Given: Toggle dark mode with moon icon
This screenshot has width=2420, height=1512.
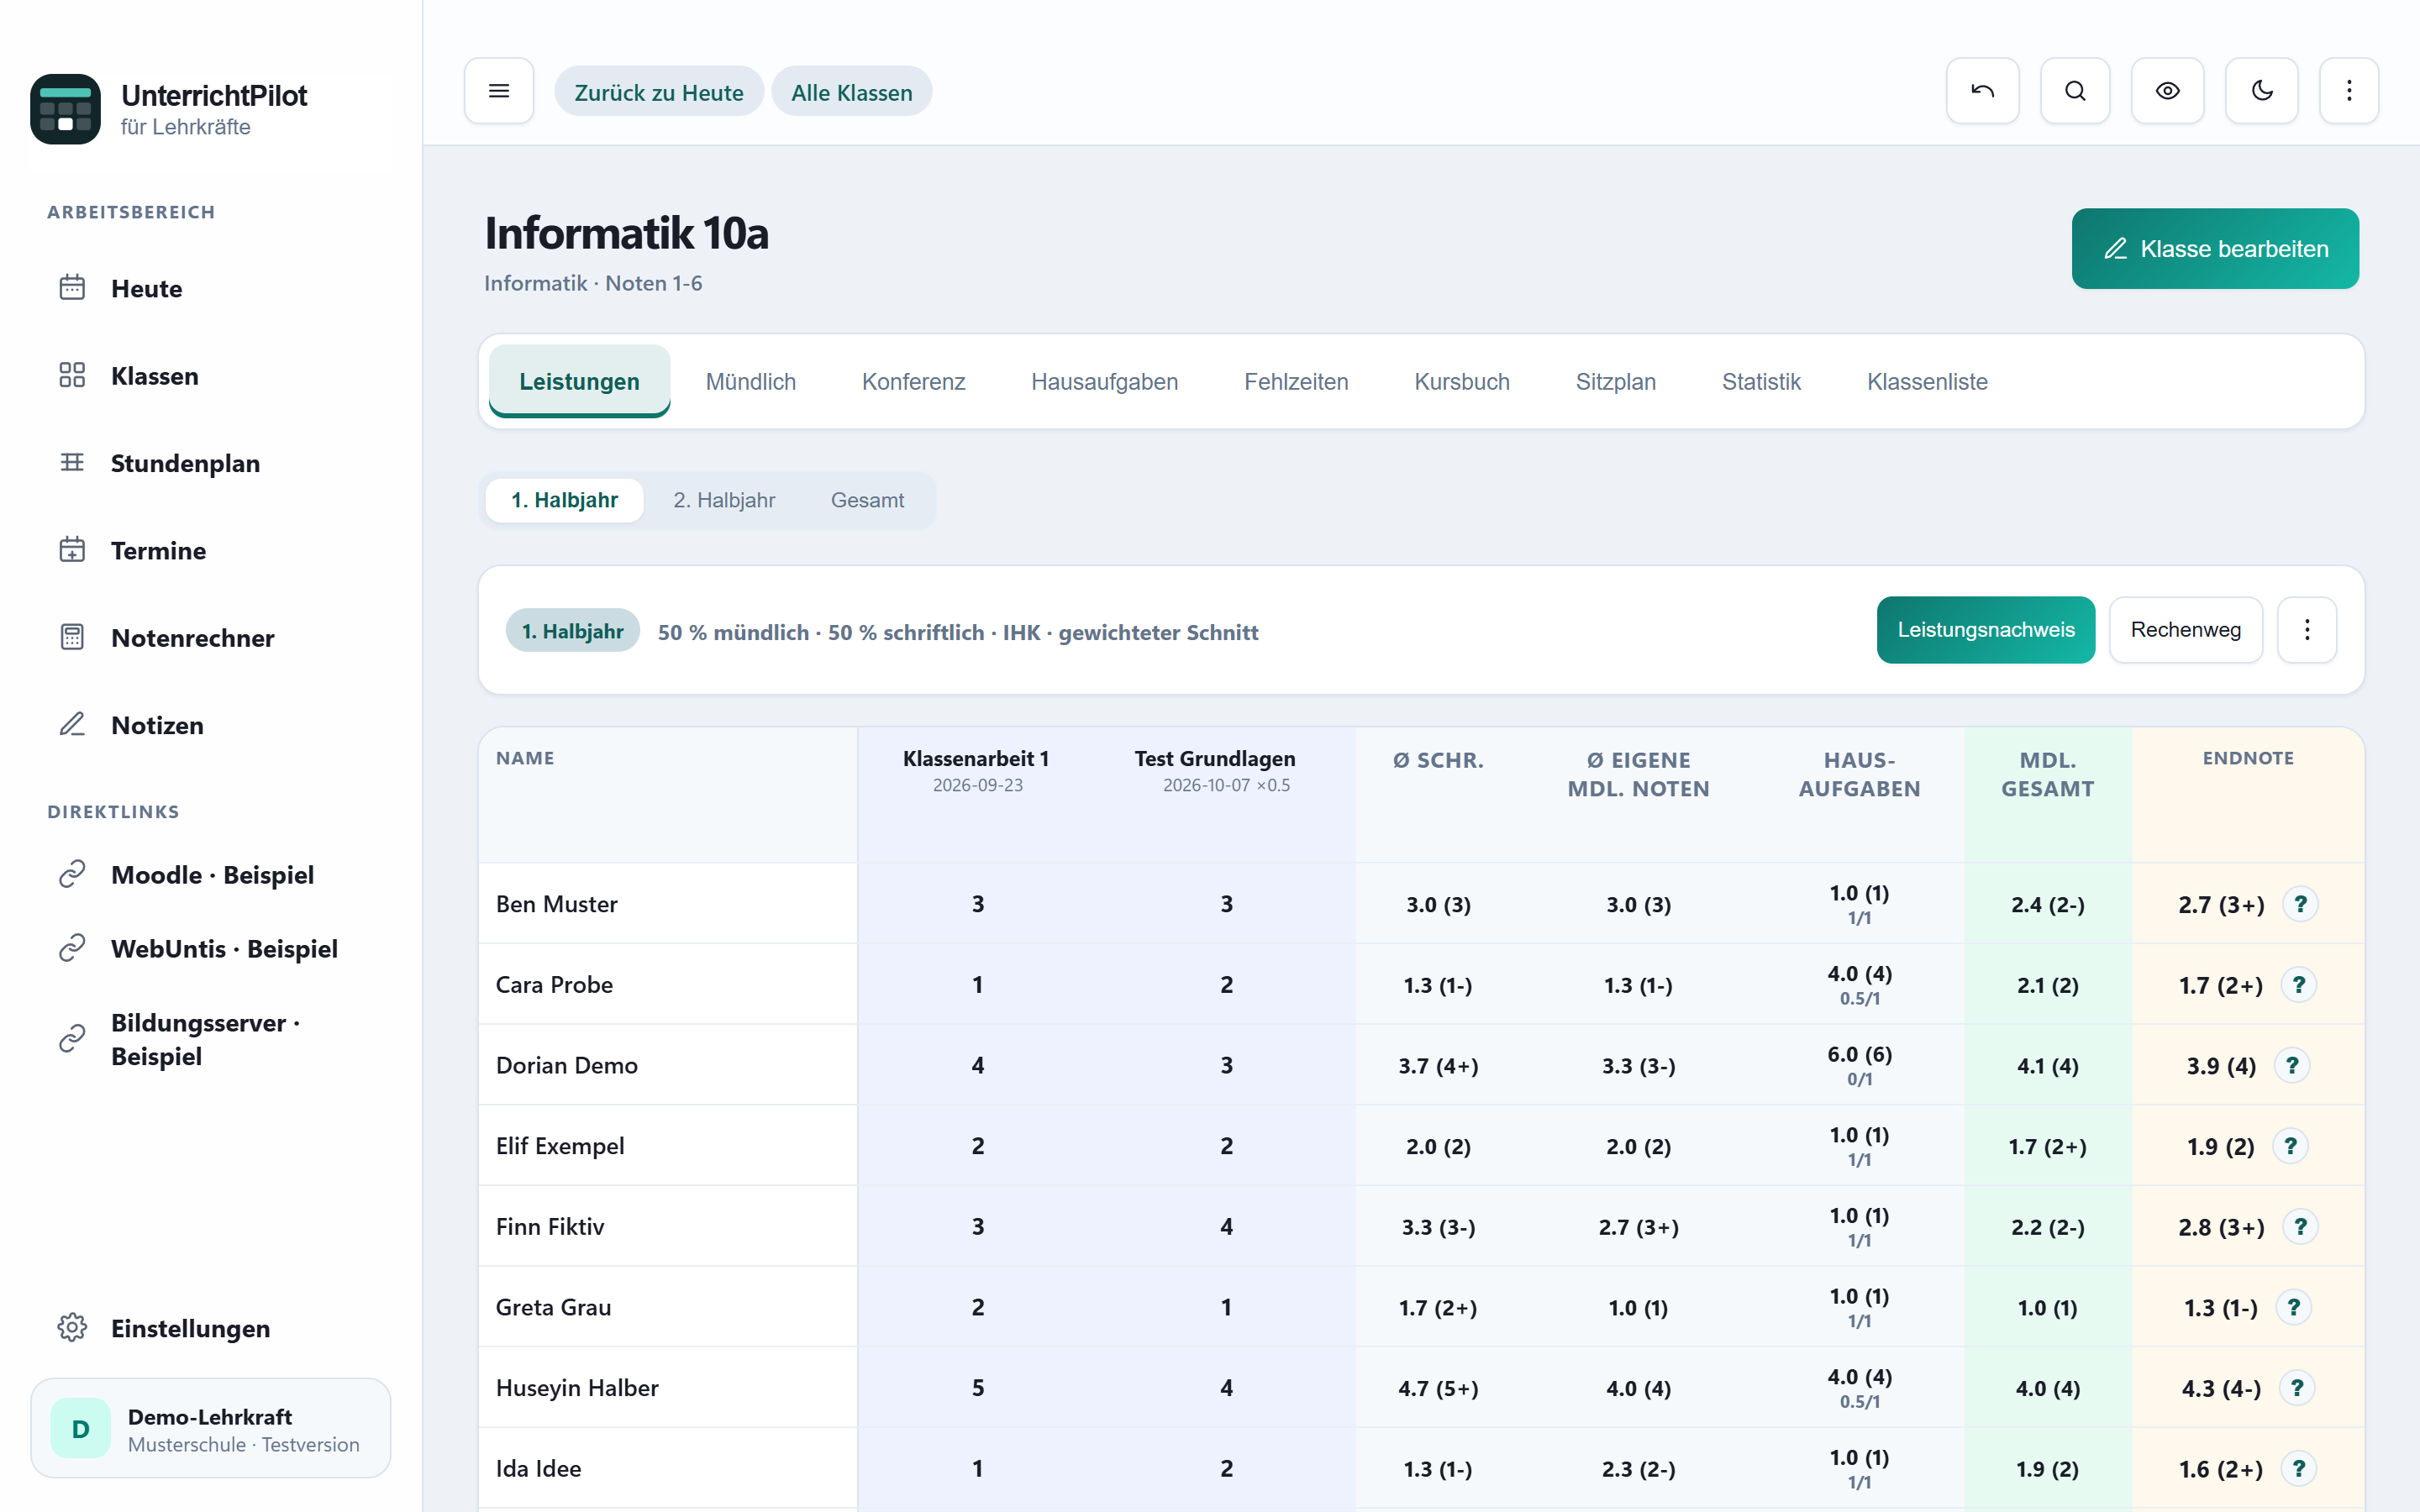Looking at the screenshot, I should pyautogui.click(x=2261, y=91).
